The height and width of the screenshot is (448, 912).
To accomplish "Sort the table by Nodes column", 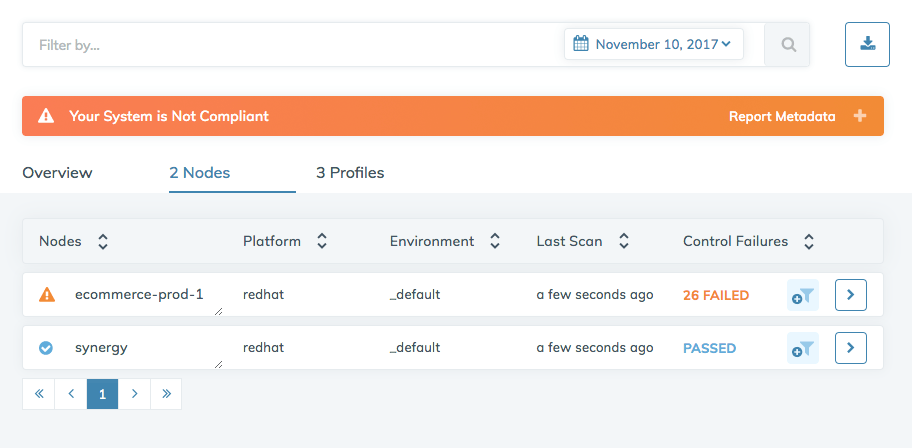I will 102,241.
